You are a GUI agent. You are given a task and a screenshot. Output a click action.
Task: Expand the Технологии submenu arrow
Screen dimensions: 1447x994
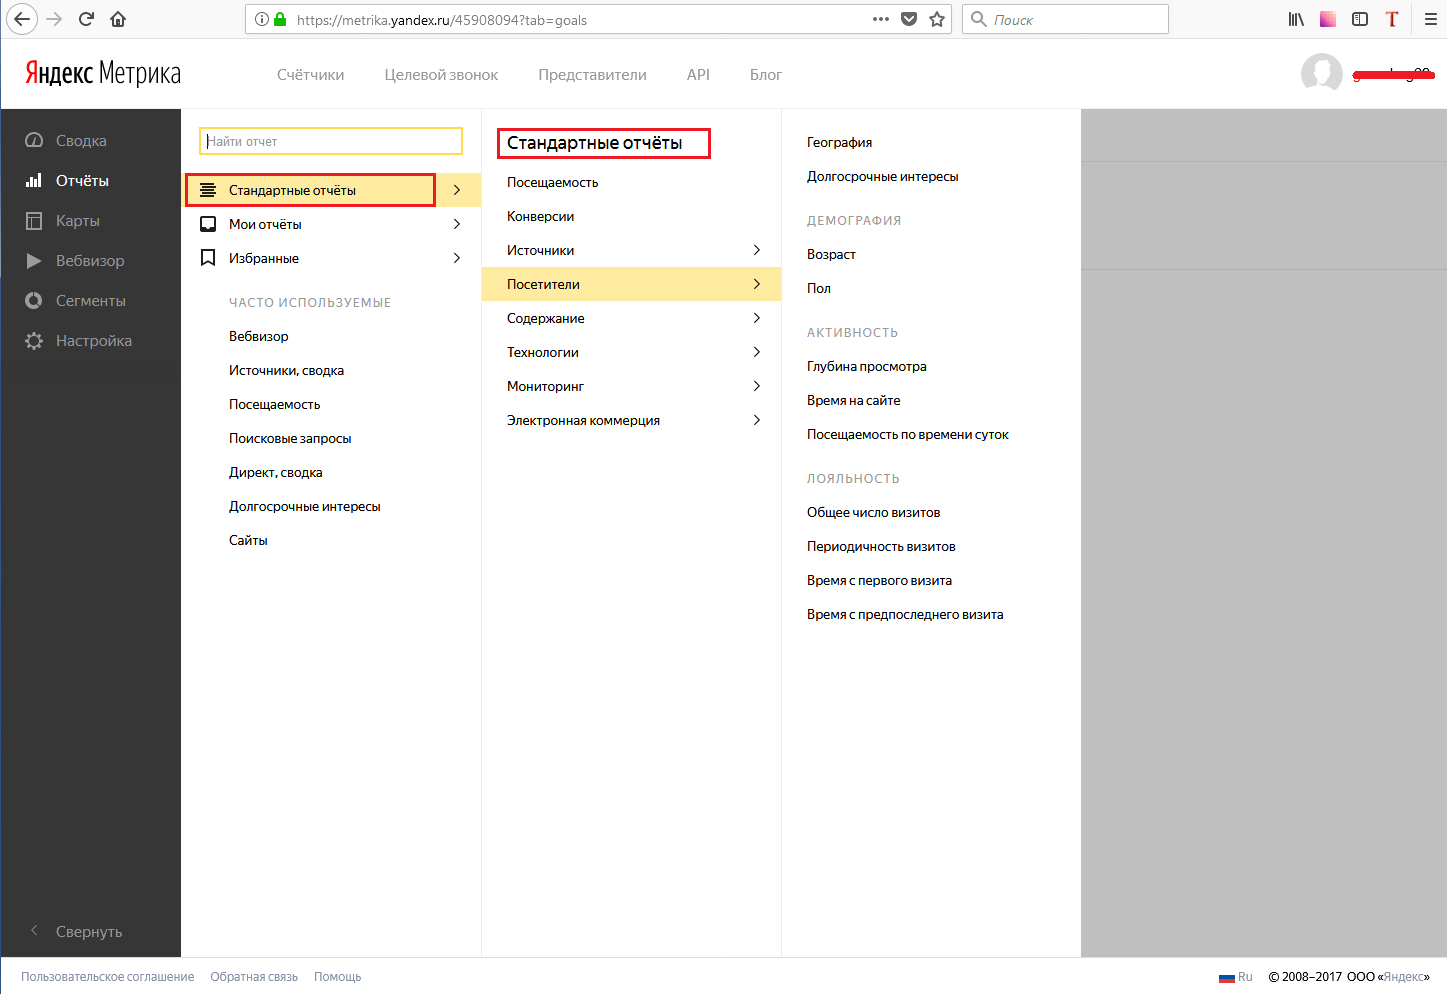point(757,352)
